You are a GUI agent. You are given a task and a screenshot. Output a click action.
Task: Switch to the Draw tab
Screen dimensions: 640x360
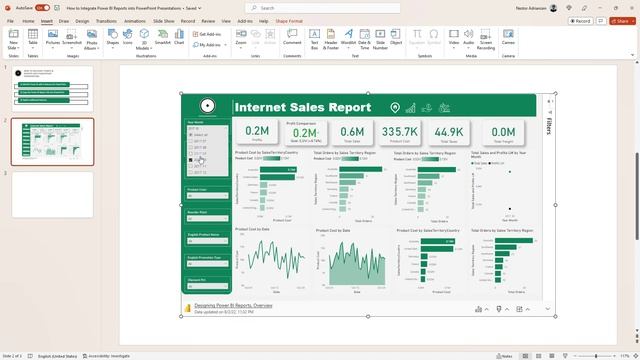point(64,21)
